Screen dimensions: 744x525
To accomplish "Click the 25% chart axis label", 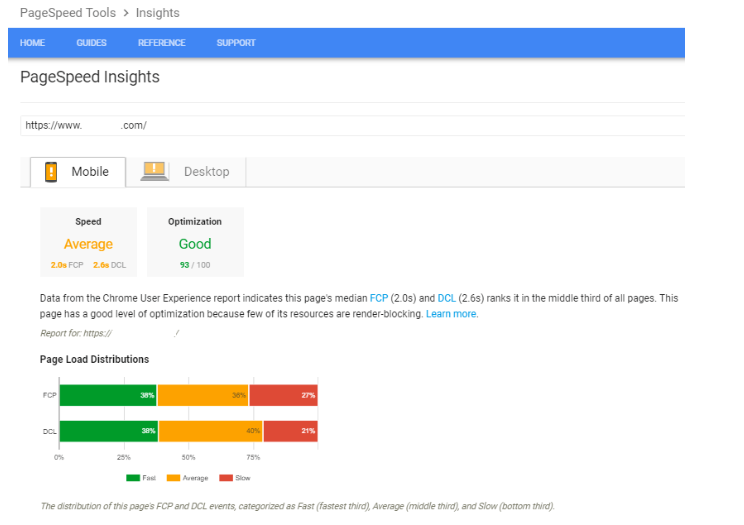I will 124,458.
